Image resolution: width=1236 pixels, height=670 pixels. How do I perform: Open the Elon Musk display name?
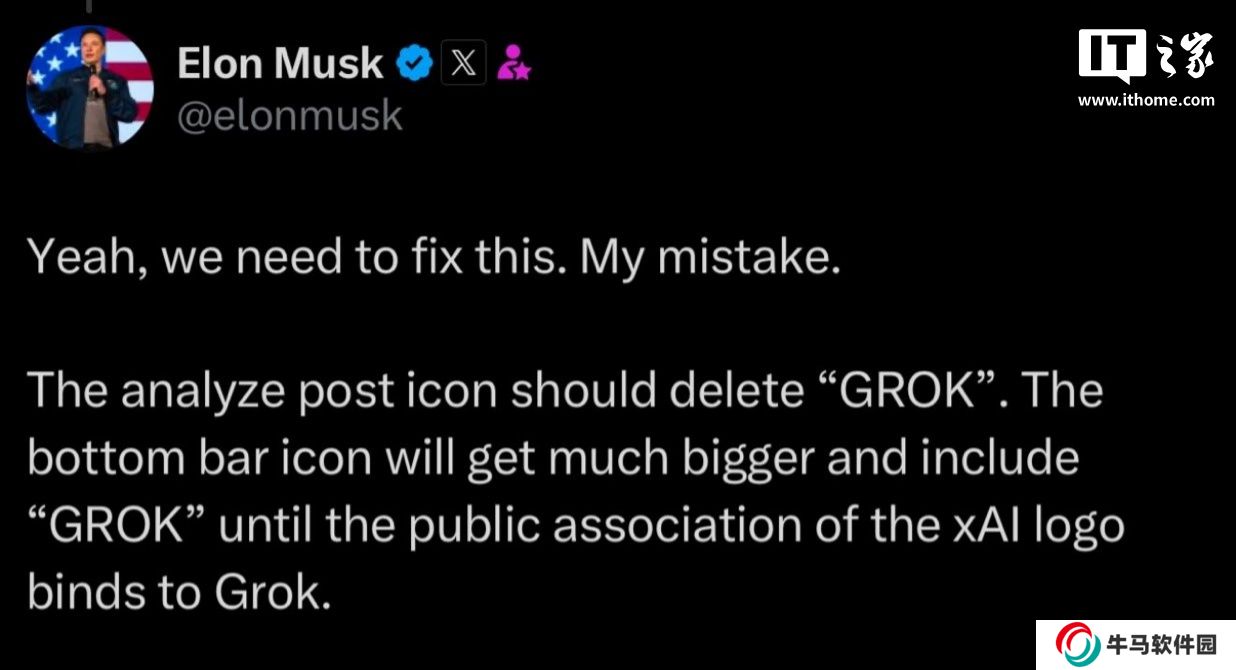[x=280, y=64]
